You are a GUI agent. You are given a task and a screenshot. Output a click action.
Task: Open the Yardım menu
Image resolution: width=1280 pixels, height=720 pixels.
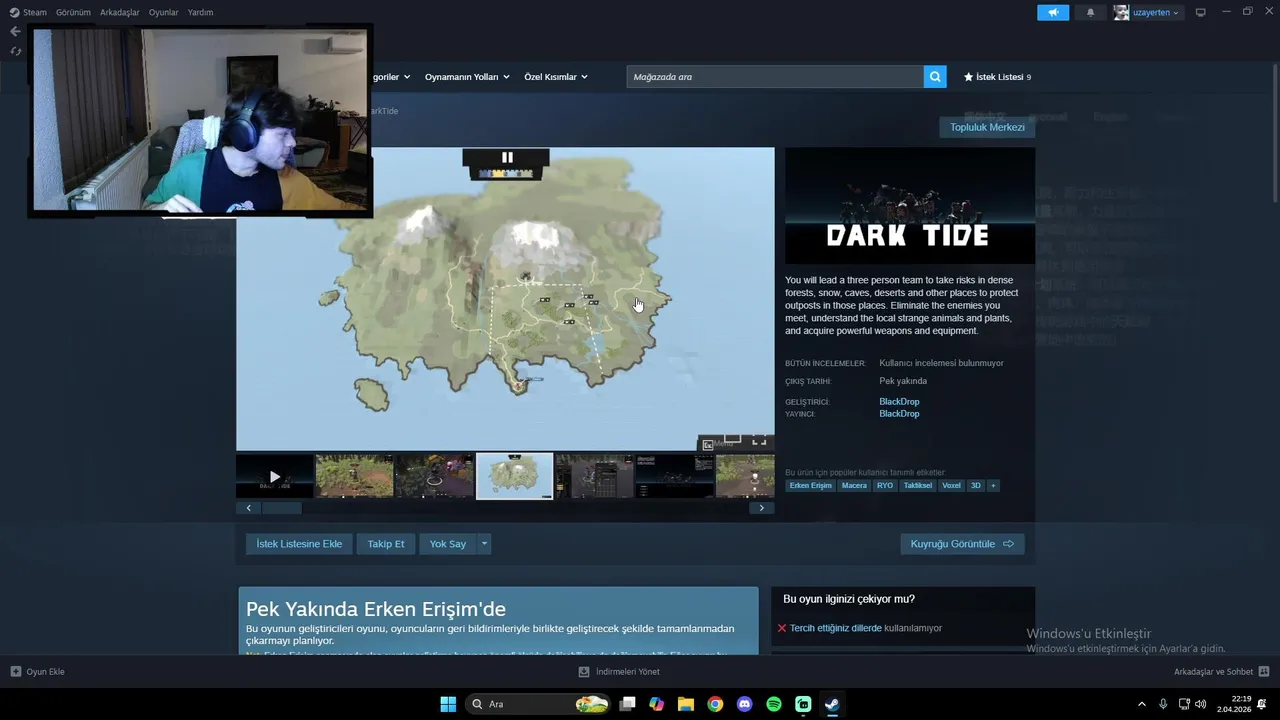200,12
